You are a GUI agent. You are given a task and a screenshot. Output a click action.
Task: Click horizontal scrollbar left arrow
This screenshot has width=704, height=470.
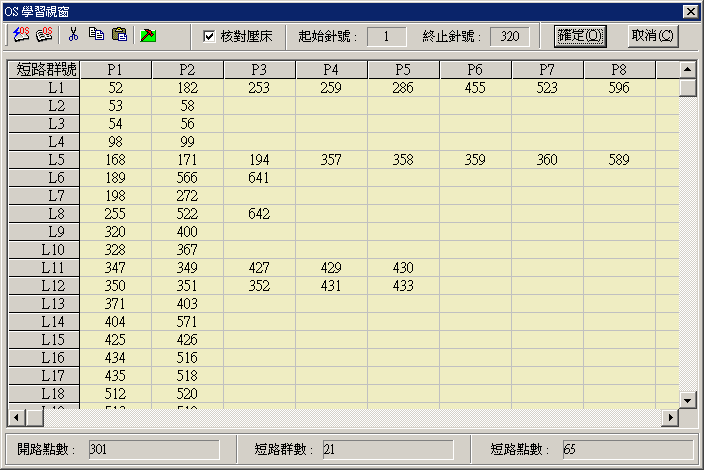coord(16,416)
